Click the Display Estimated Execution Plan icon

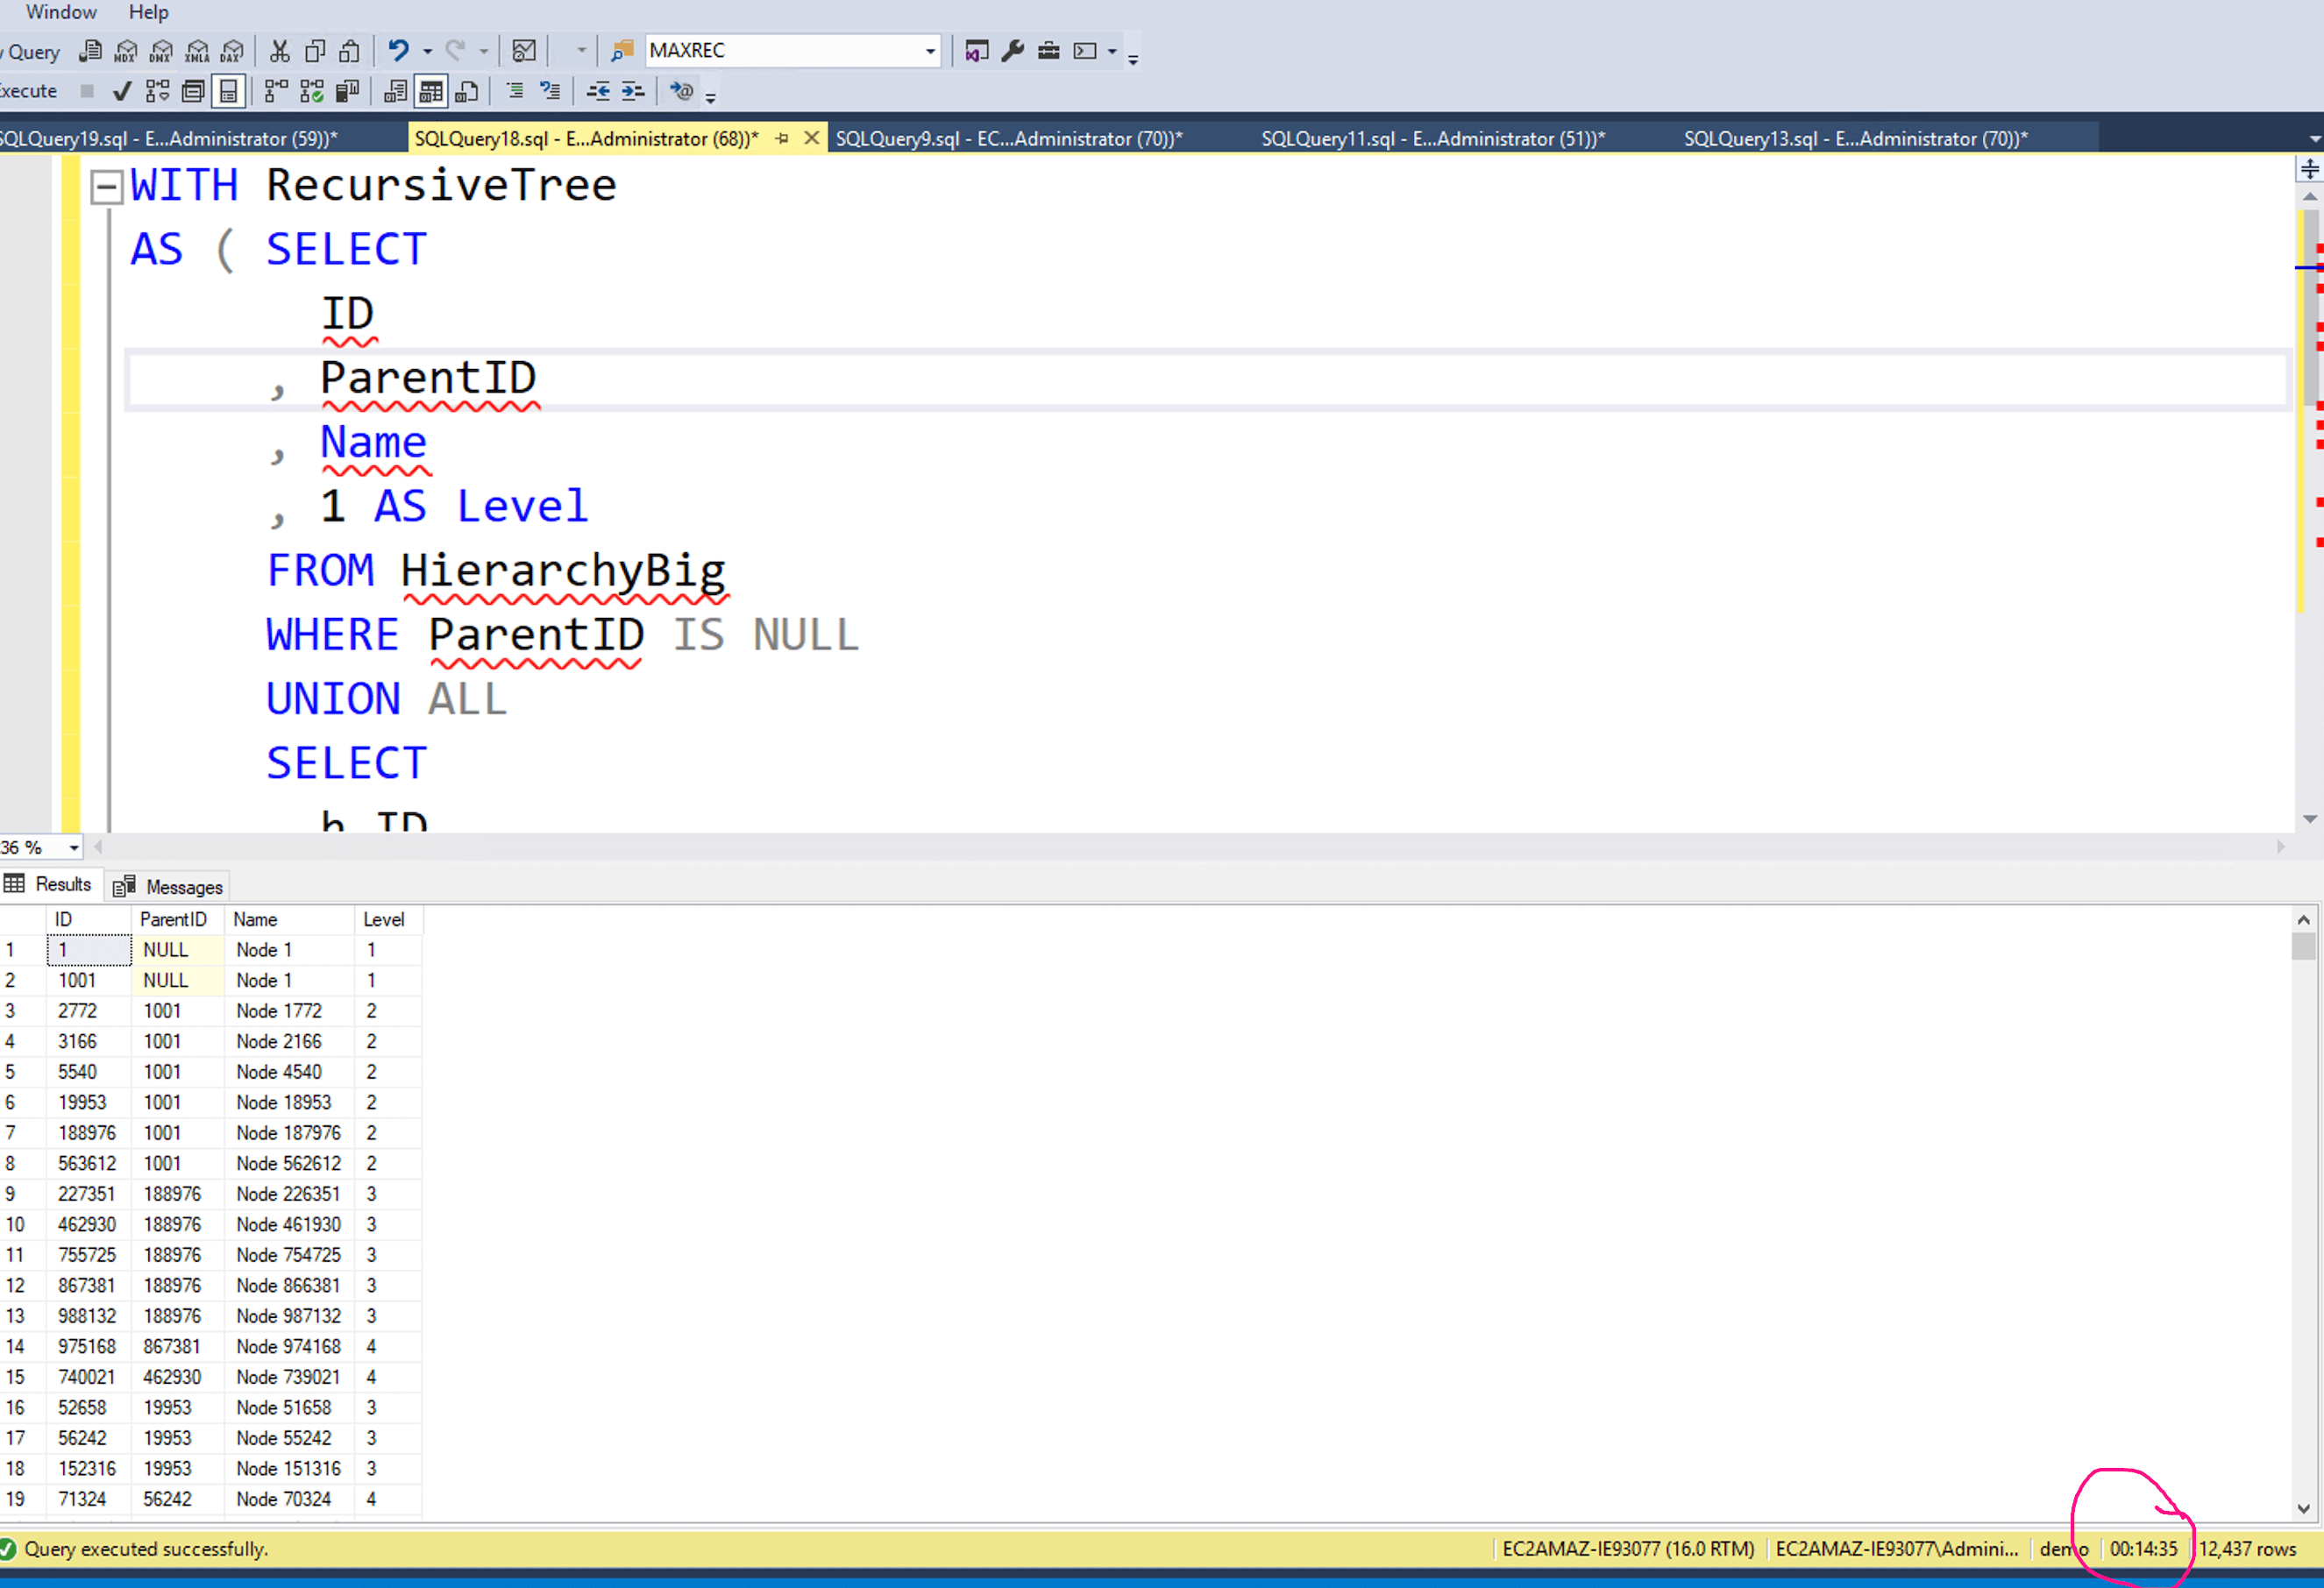157,92
